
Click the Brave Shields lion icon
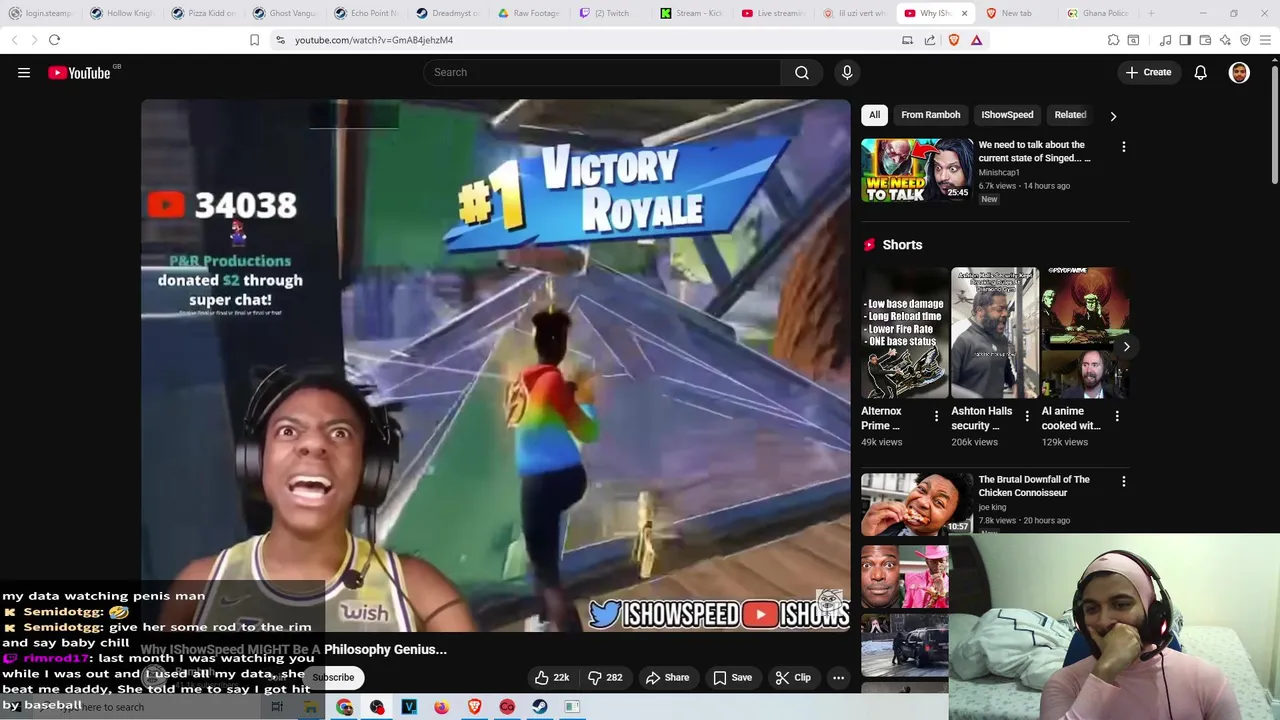[x=953, y=40]
